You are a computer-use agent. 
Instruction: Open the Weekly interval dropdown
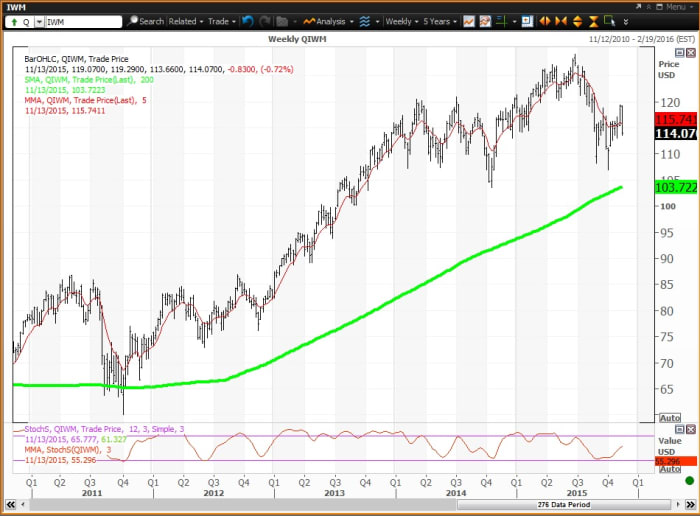[x=402, y=21]
